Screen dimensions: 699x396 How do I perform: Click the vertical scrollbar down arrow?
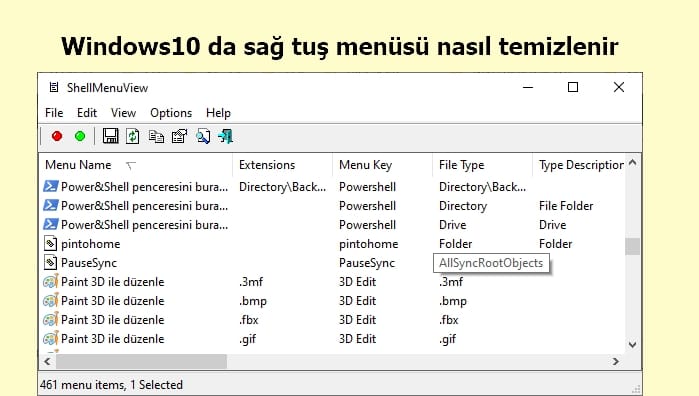click(633, 344)
